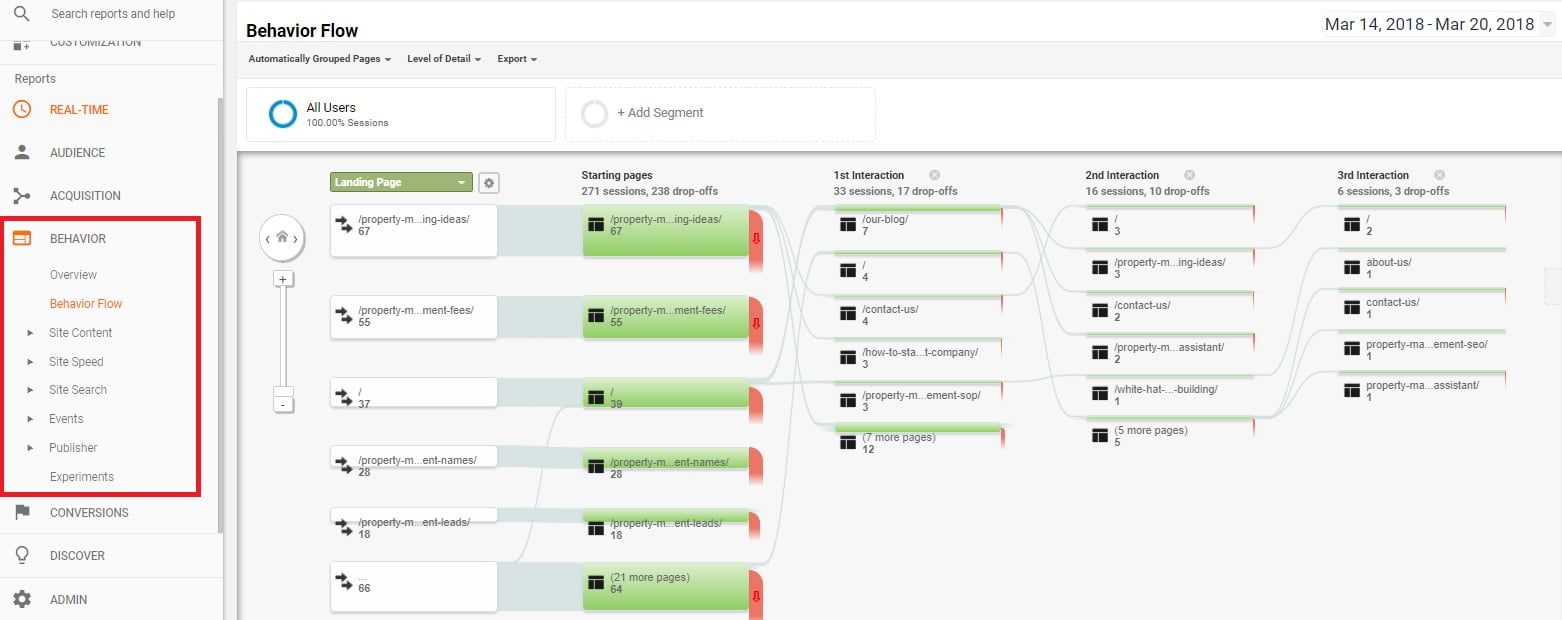Open Automatically Grouped Pages dropdown
The height and width of the screenshot is (620, 1562).
pyautogui.click(x=319, y=59)
